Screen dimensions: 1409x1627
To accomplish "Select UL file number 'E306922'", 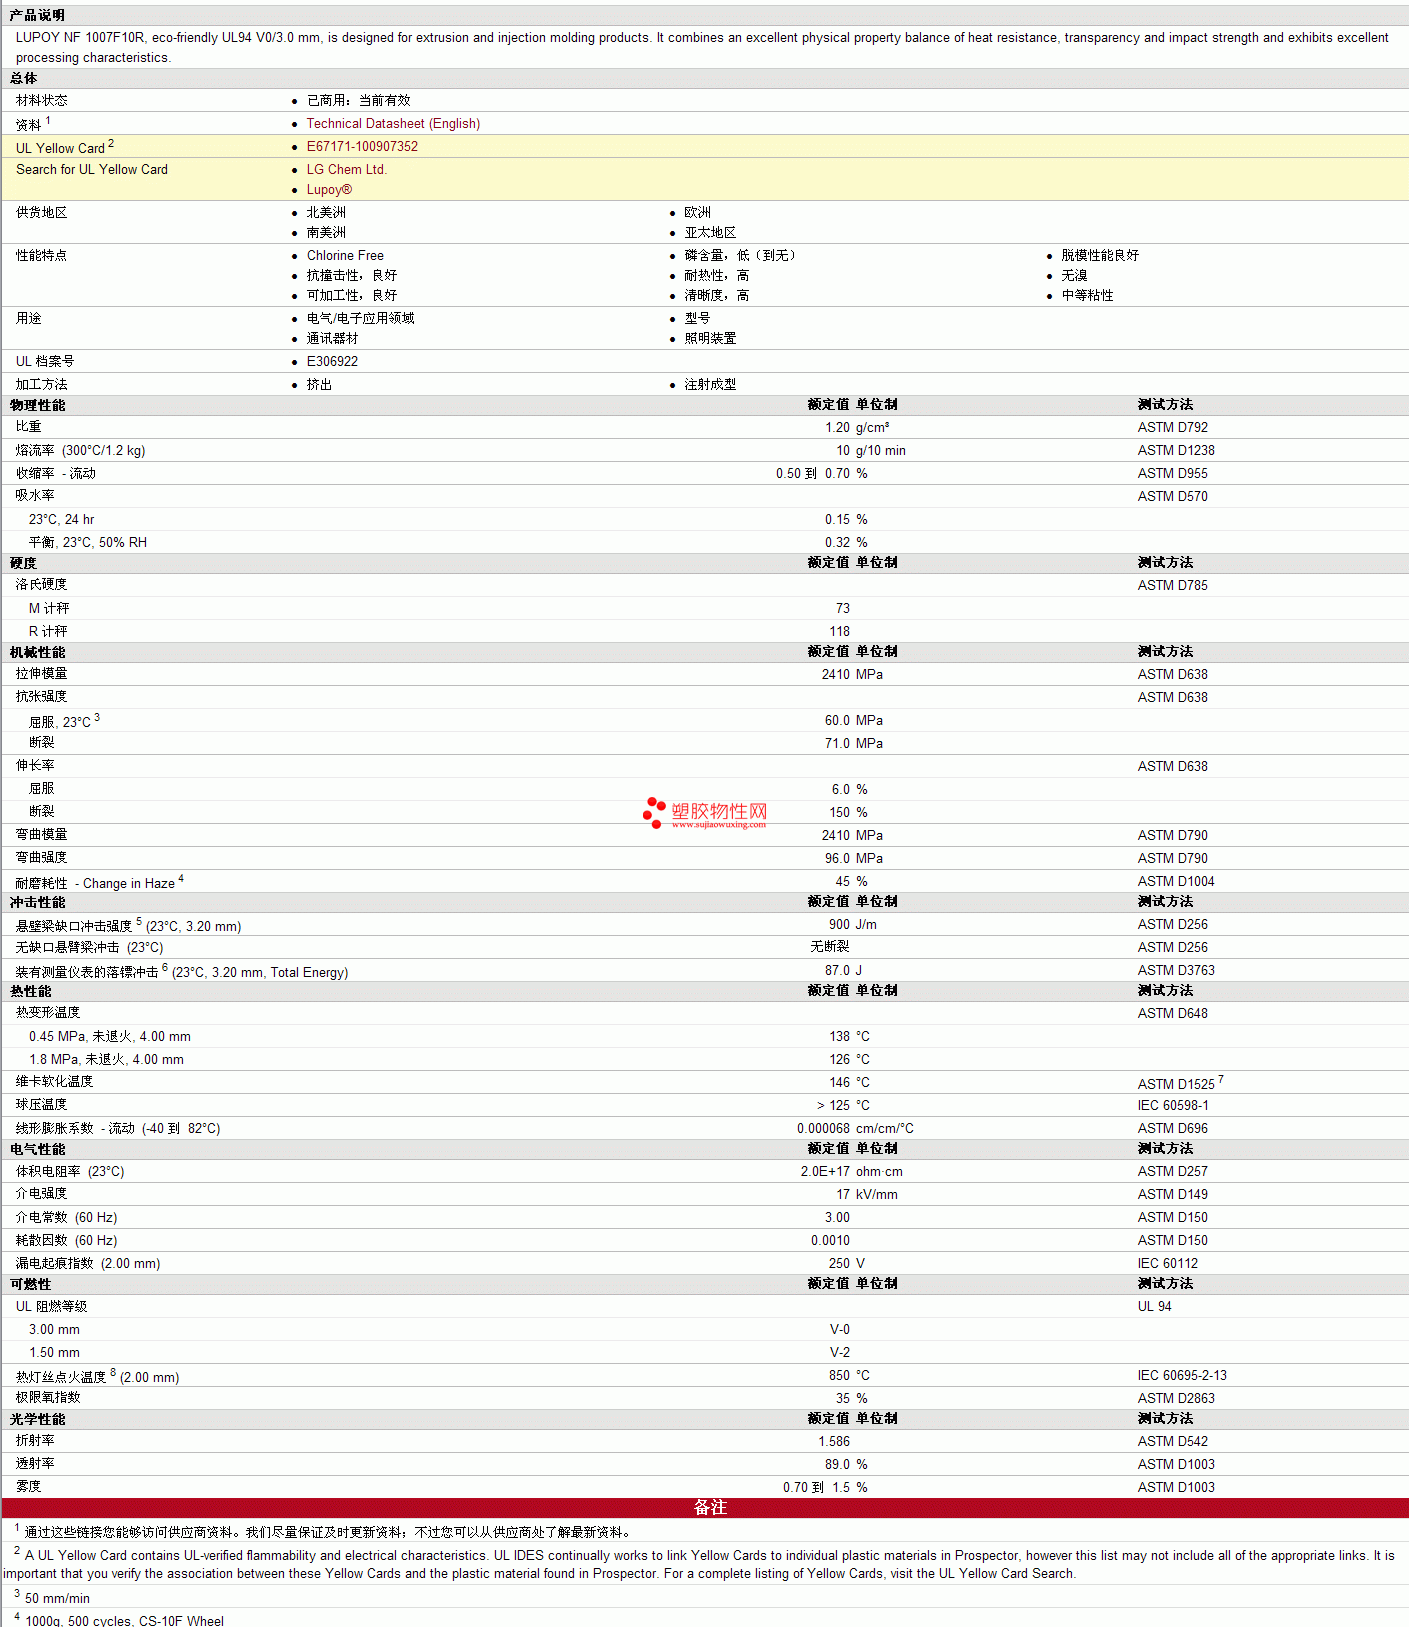I will (x=332, y=362).
